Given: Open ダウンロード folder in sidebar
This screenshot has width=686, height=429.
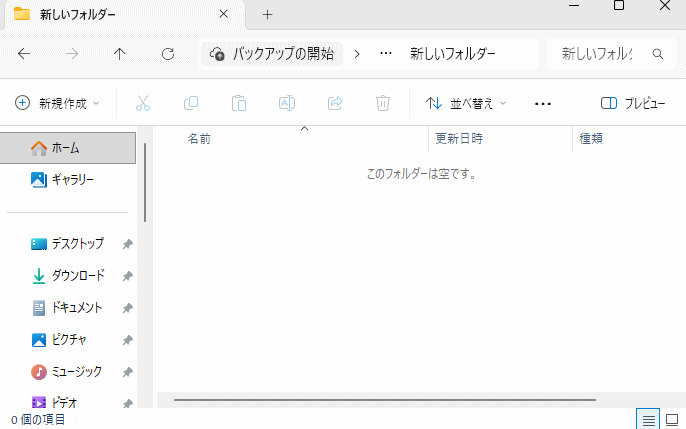Looking at the screenshot, I should 77,276.
